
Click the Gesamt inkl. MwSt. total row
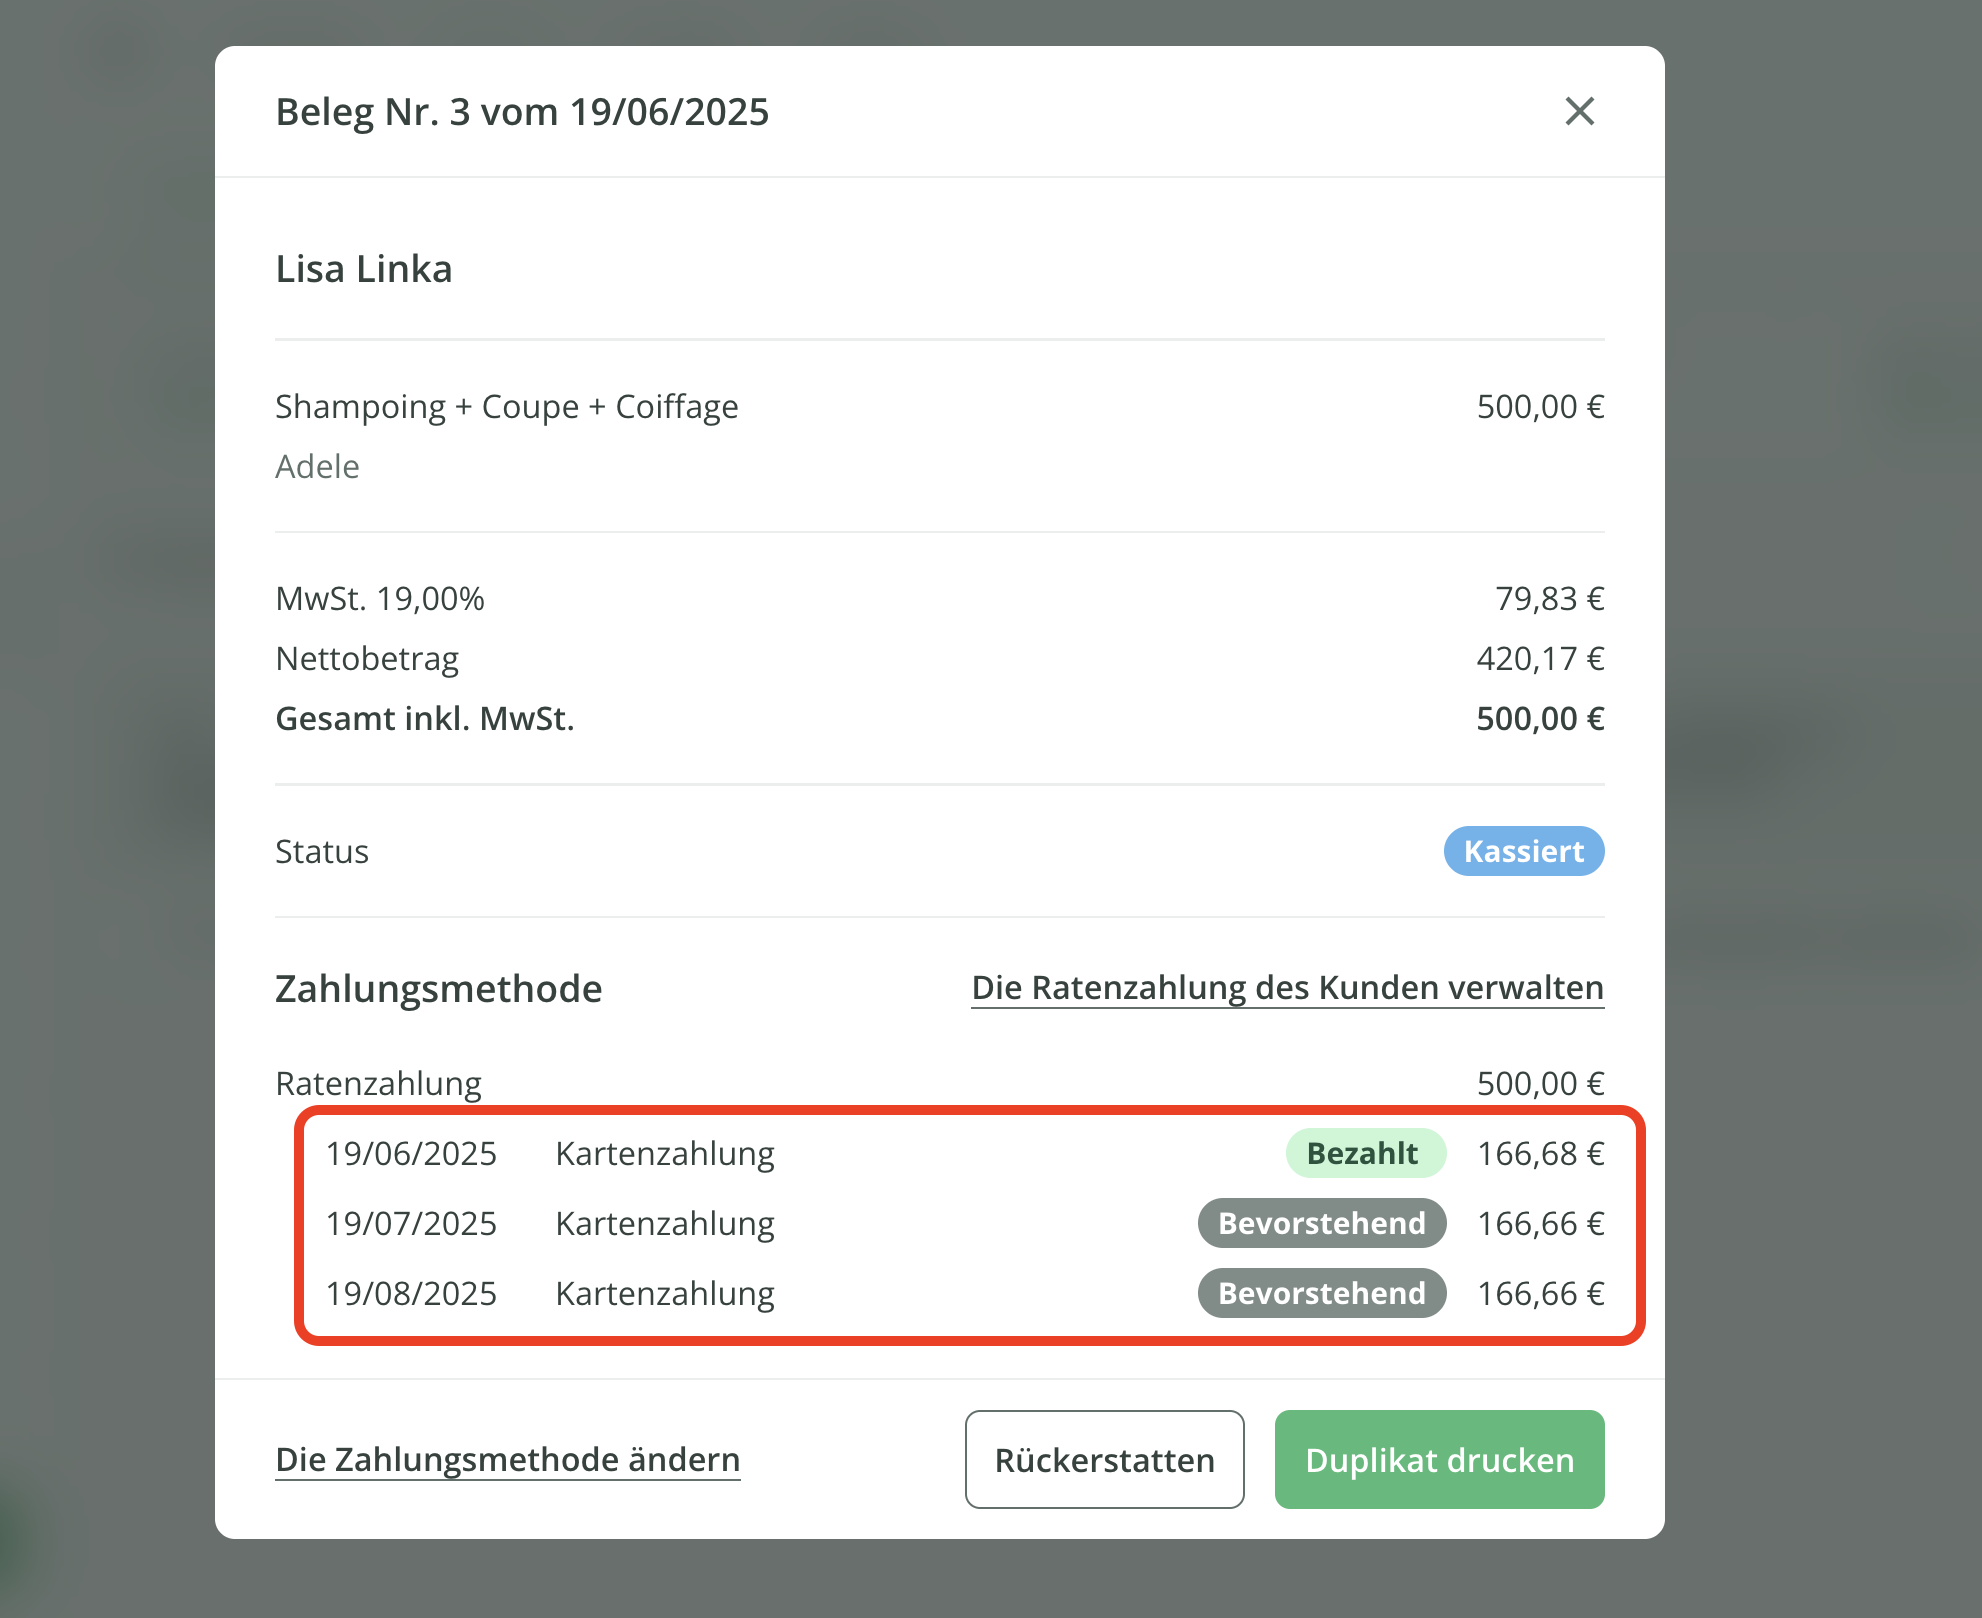click(x=425, y=719)
